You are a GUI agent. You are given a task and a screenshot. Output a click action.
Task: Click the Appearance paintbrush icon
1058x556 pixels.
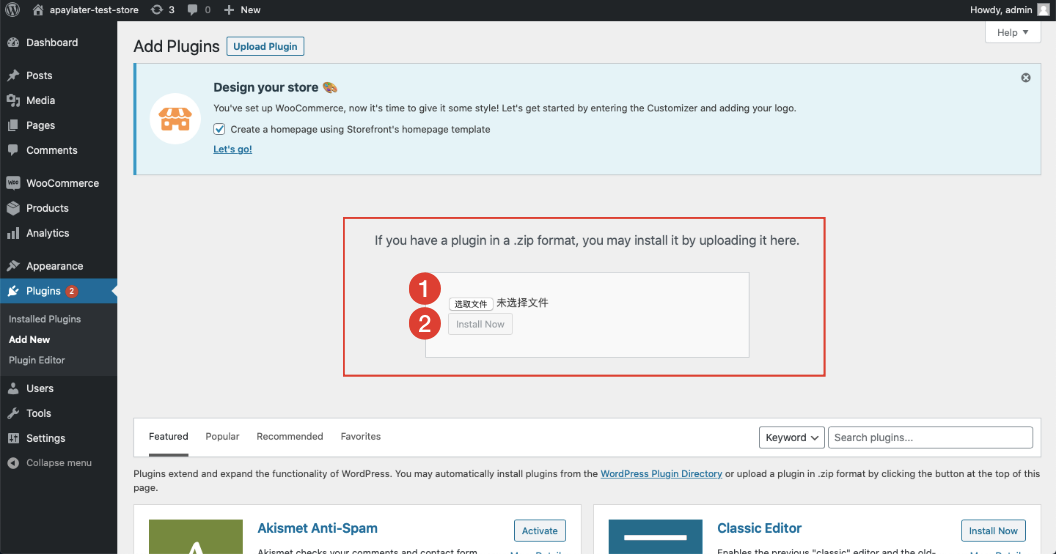13,266
